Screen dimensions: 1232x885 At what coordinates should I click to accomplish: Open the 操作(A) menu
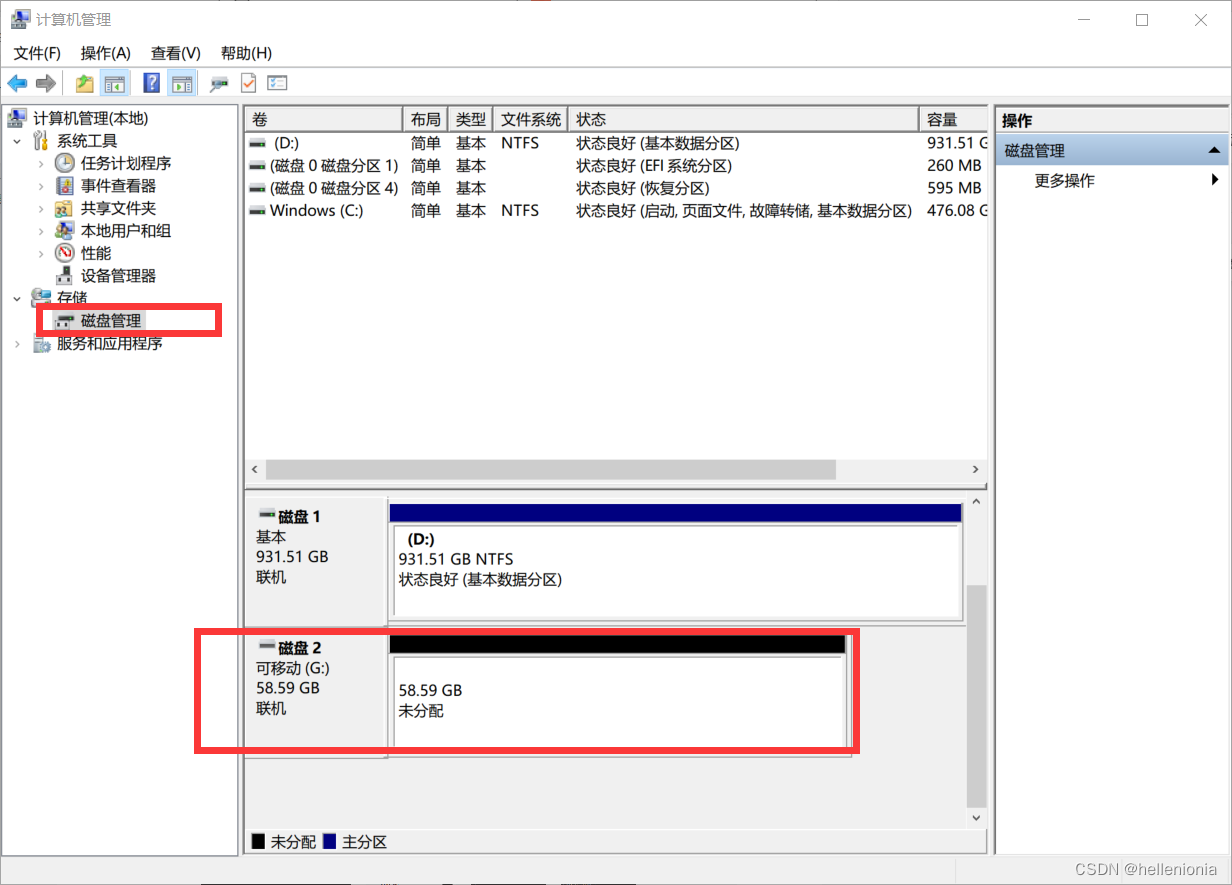click(106, 53)
